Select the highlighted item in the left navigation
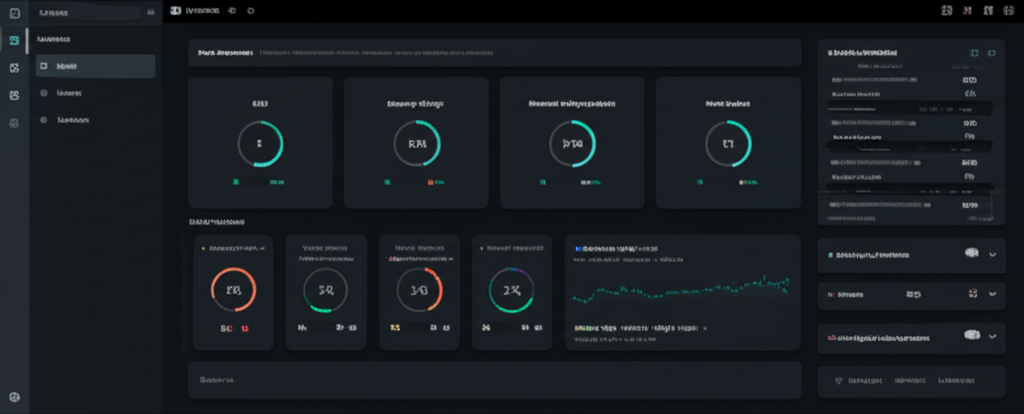The height and width of the screenshot is (414, 1024). [x=95, y=66]
